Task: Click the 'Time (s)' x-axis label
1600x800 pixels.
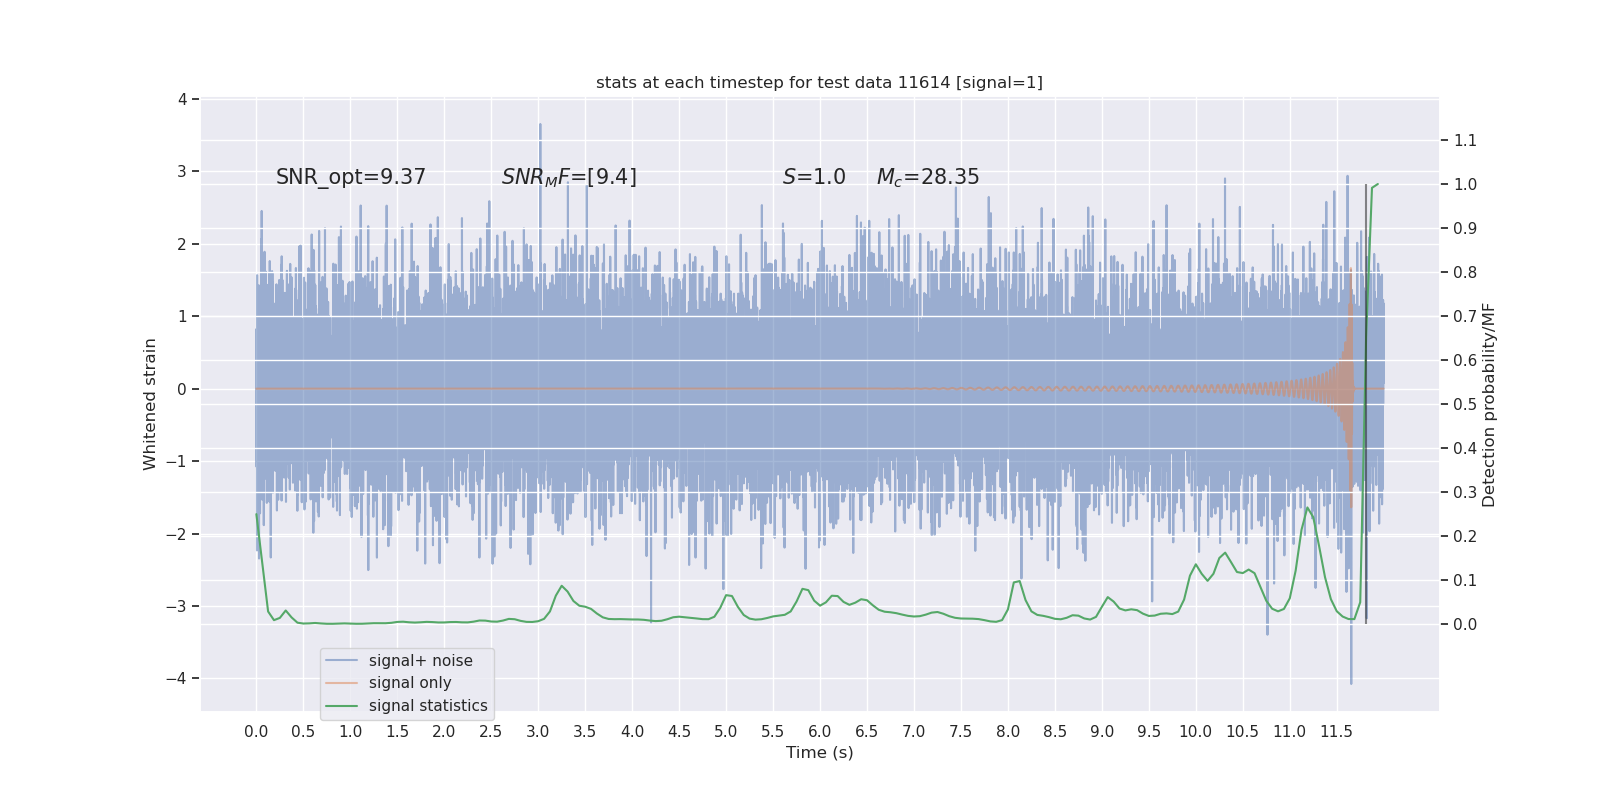Action: 820,752
